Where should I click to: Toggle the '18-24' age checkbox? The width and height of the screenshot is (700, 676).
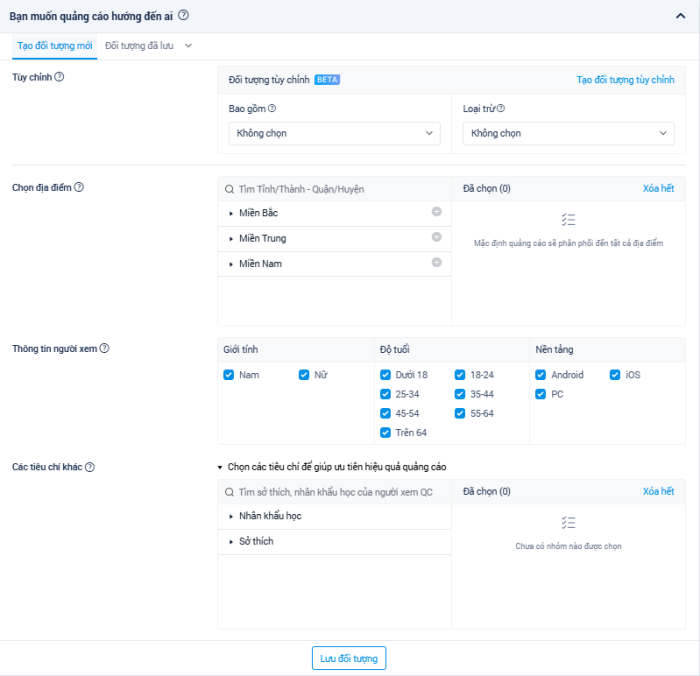pos(460,375)
